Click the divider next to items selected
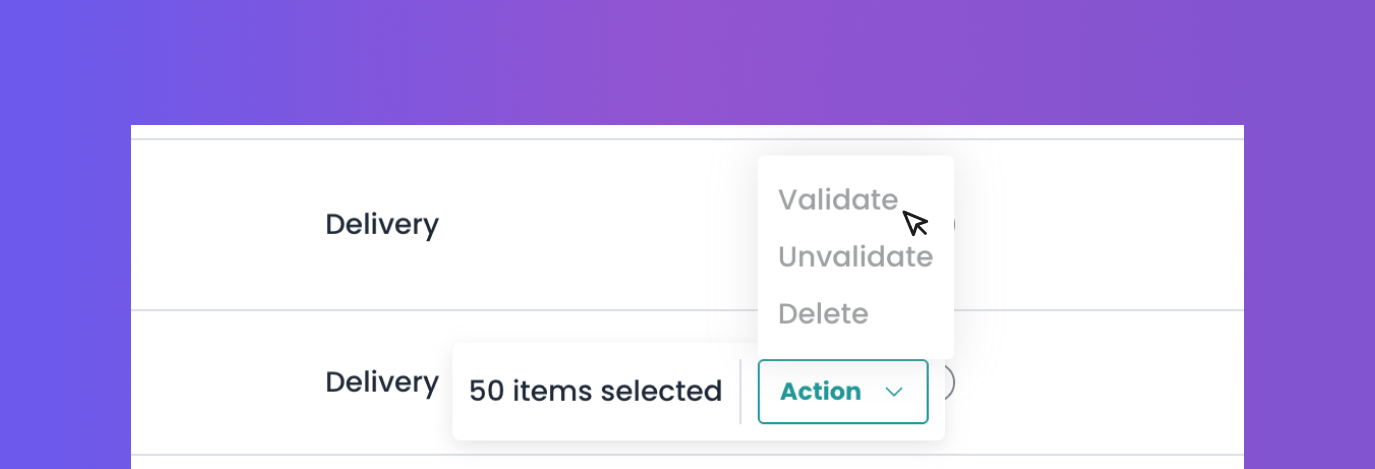1375x469 pixels. (x=740, y=391)
